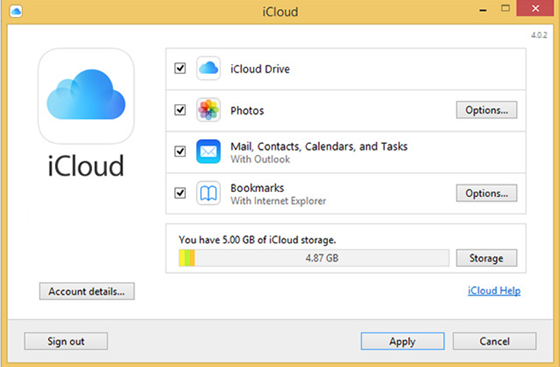Click the 4.87 GB storage usage bar
The width and height of the screenshot is (560, 367).
[x=314, y=258]
